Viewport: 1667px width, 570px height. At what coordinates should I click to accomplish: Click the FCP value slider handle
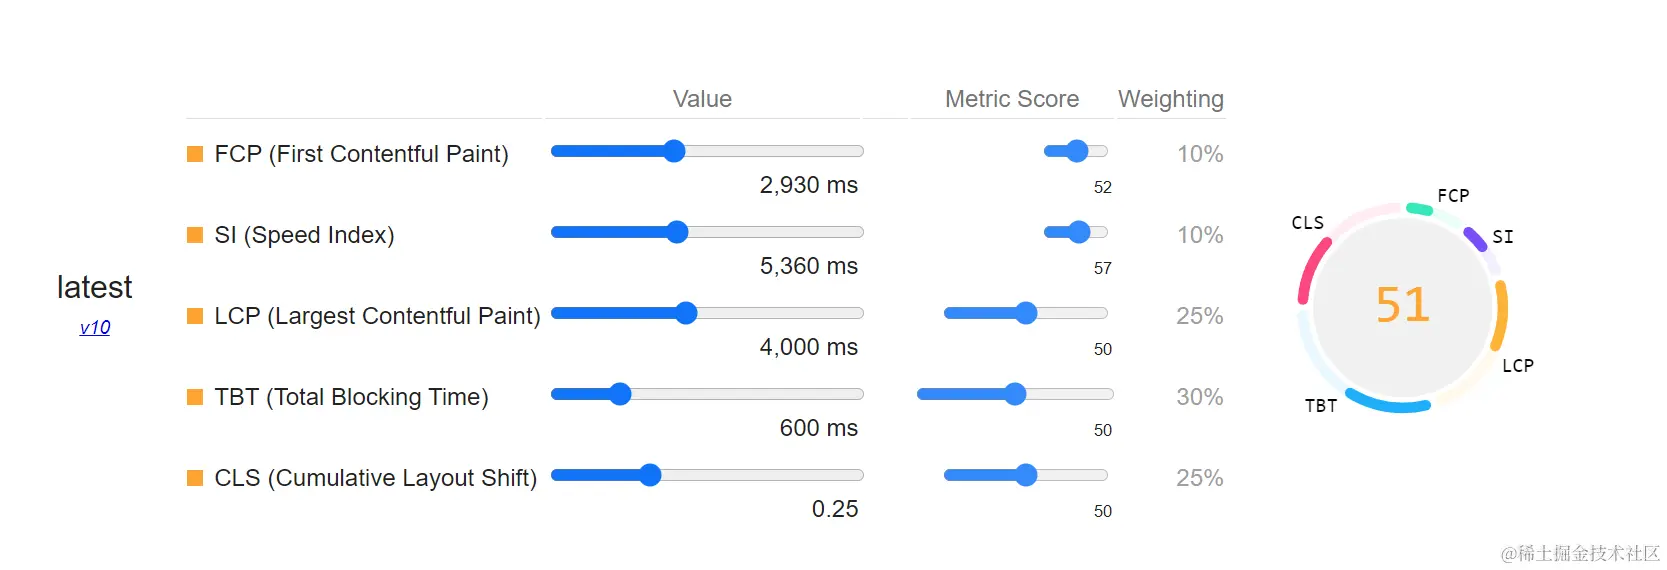[x=674, y=151]
